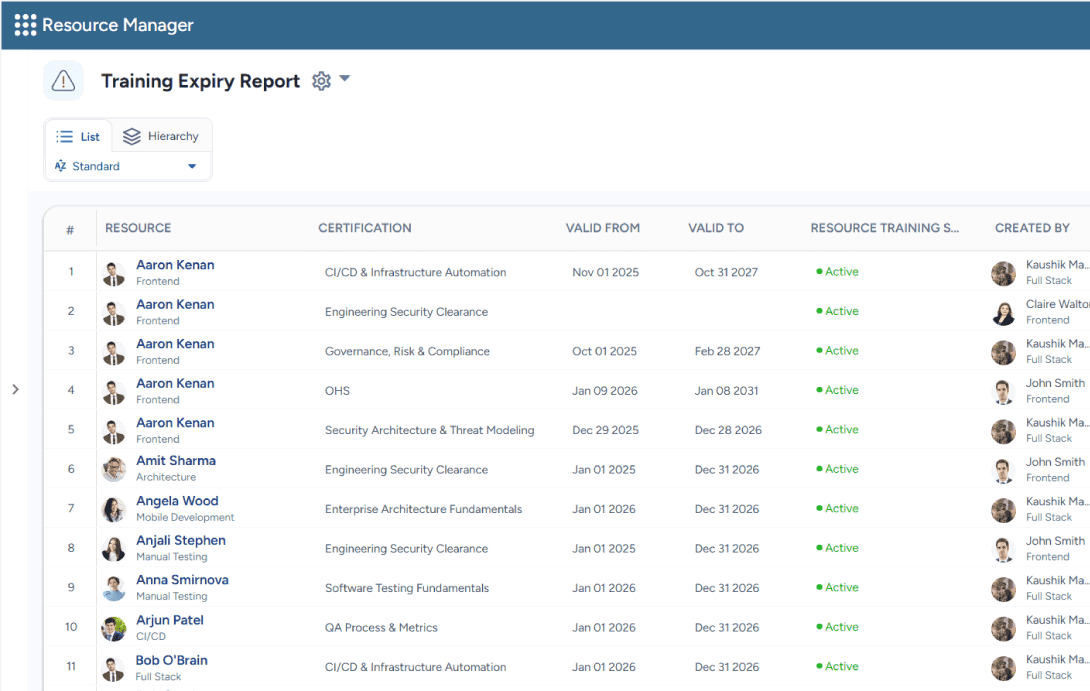Image resolution: width=1090 pixels, height=691 pixels.
Task: Open Bob O'Brain resource link
Action: pos(172,660)
